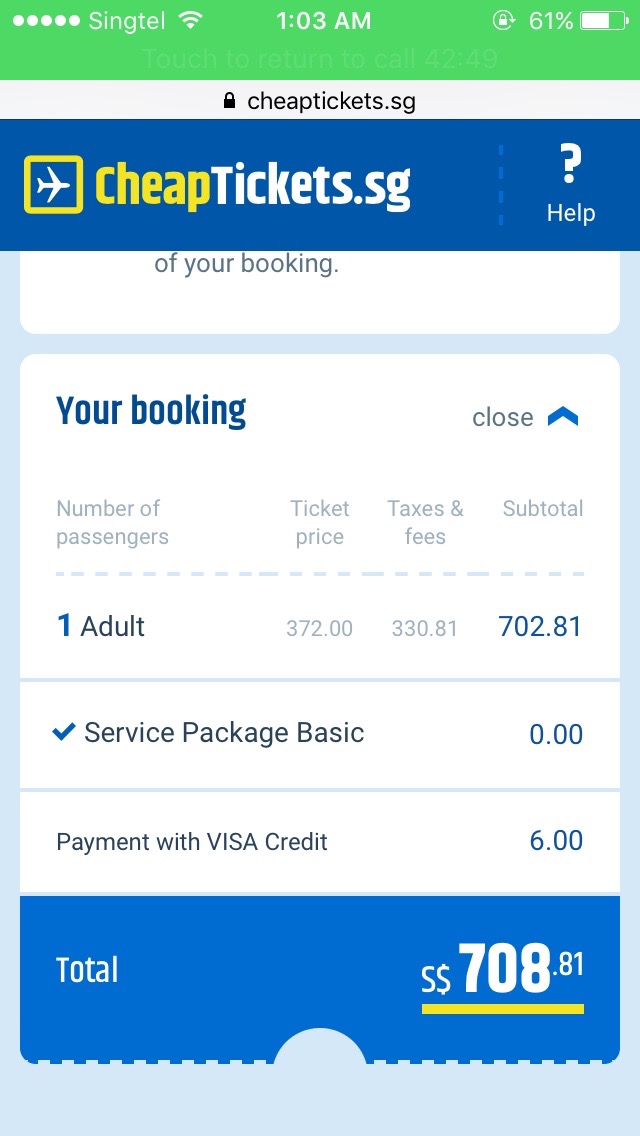Toggle the Service Package Basic checkmark
Screen dimensions: 640x1136
click(x=64, y=732)
